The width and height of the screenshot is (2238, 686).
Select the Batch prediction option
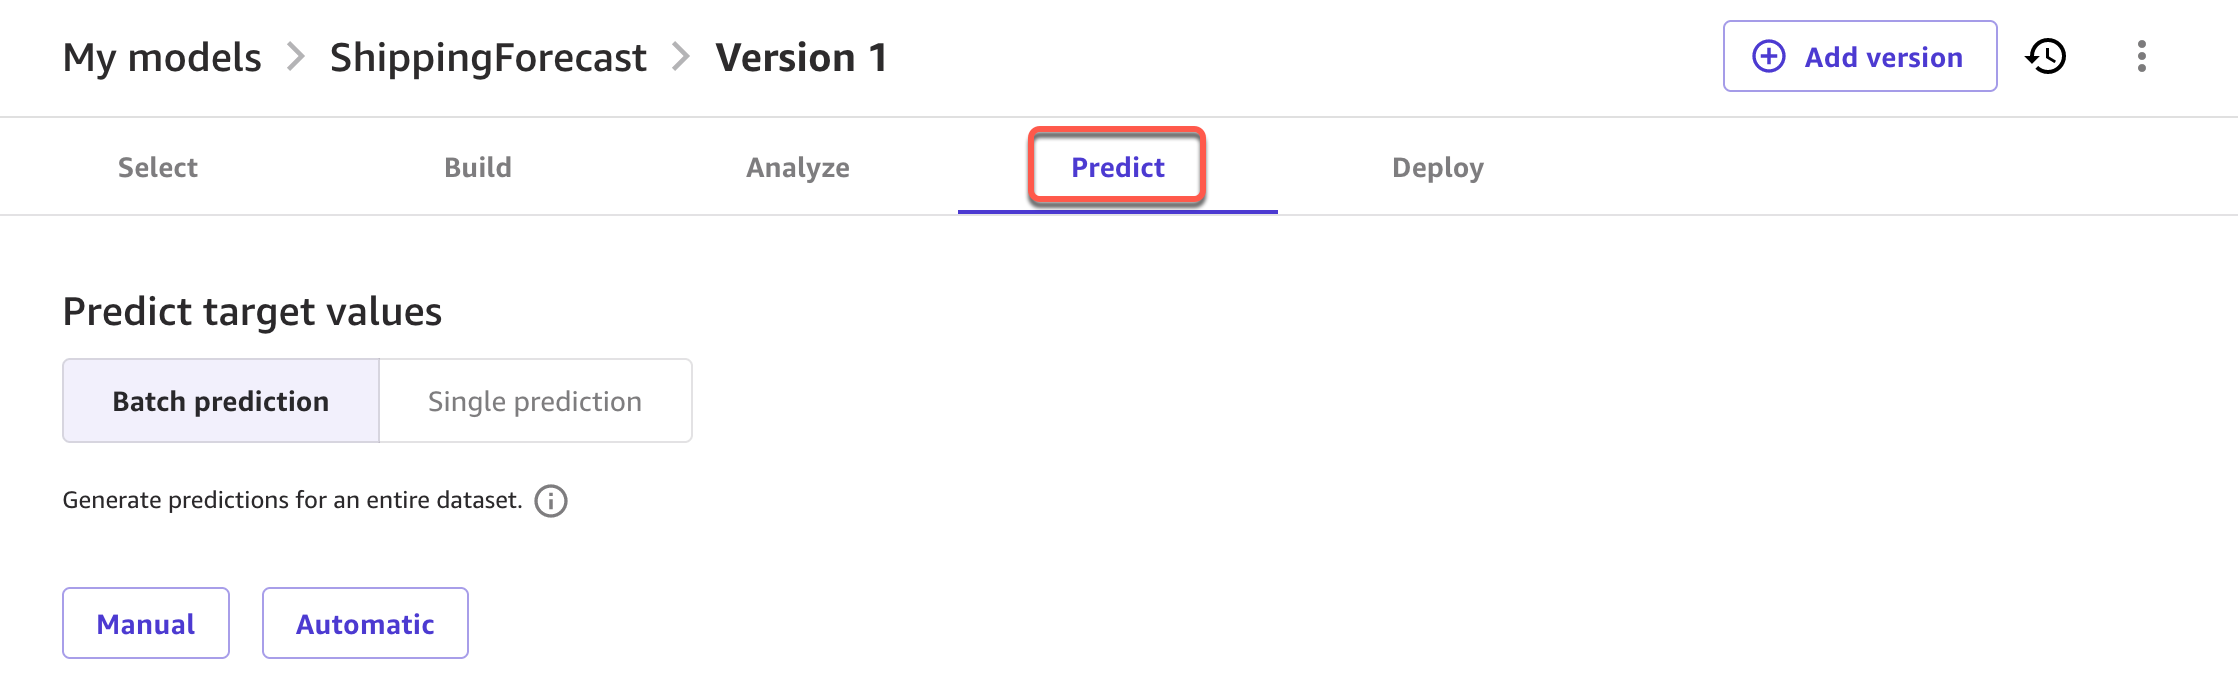pos(221,401)
